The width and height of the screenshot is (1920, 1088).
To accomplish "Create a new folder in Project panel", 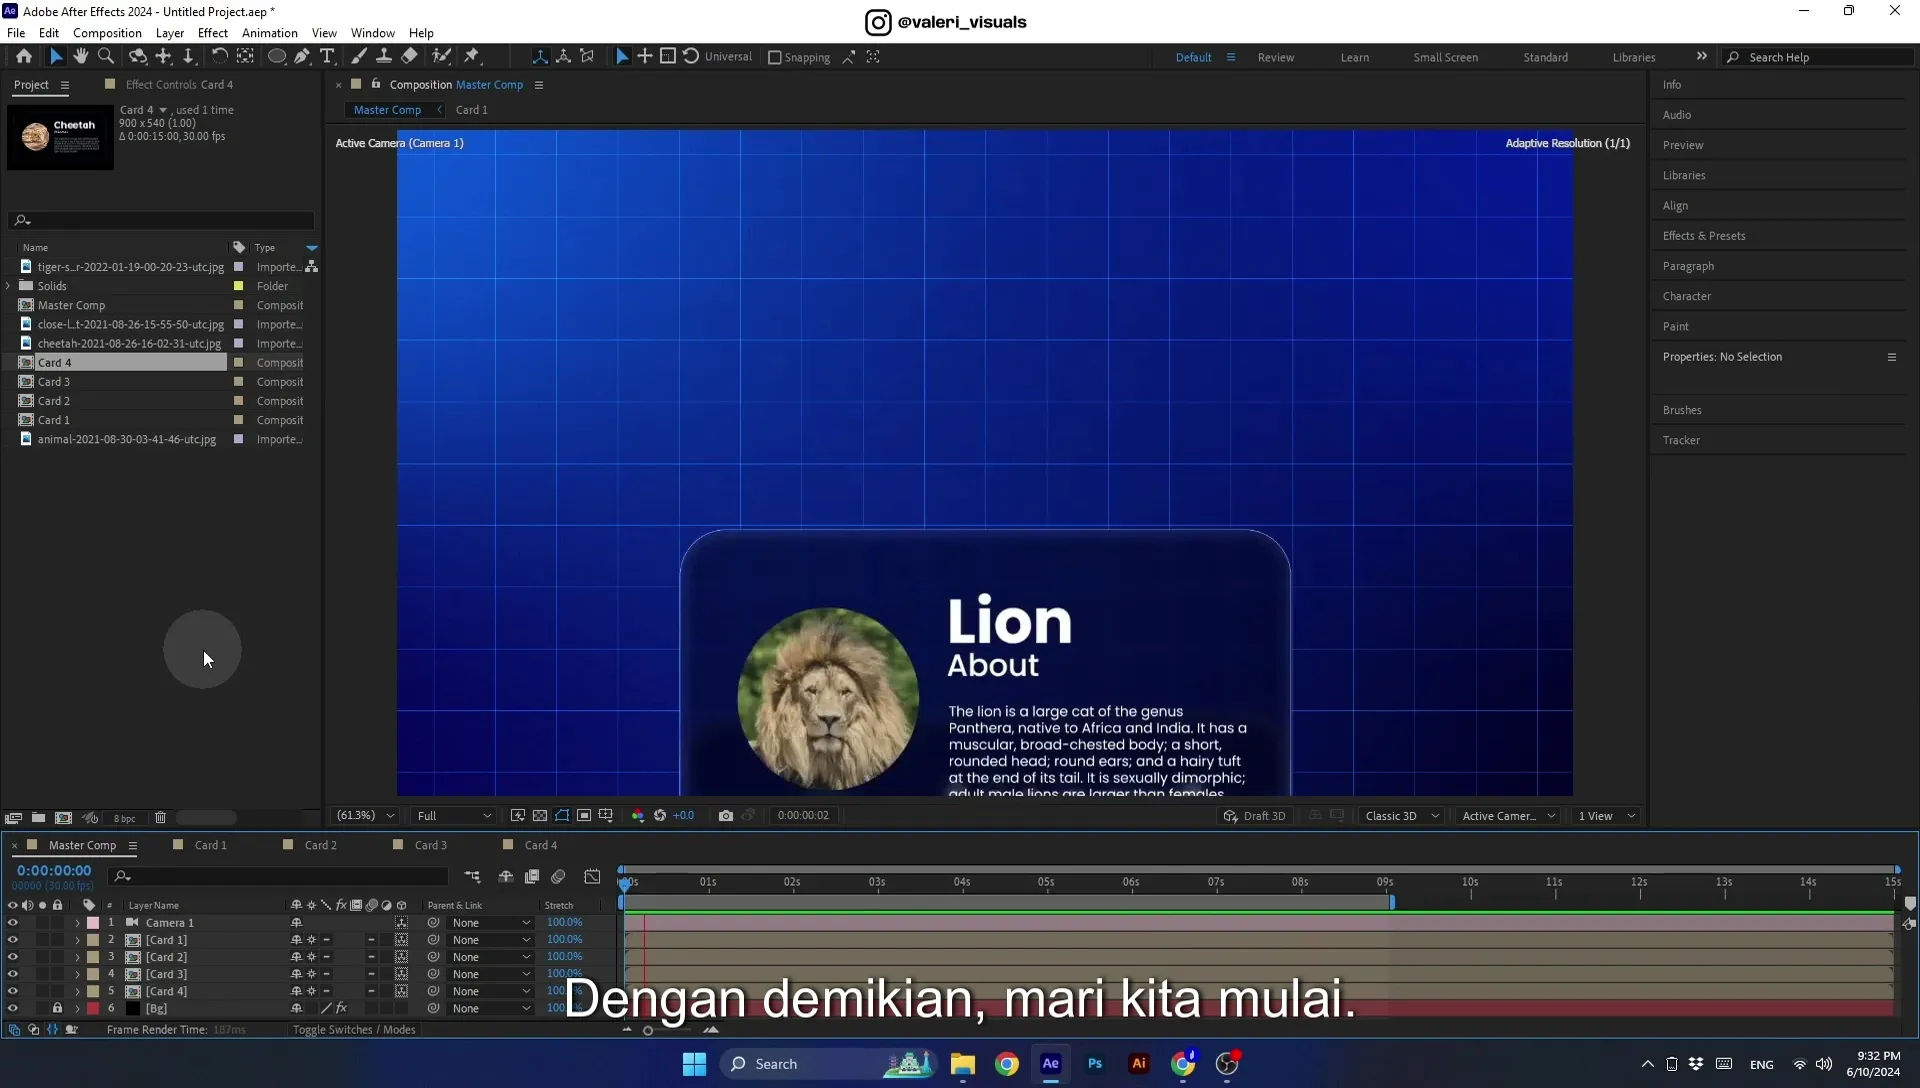I will 38,818.
